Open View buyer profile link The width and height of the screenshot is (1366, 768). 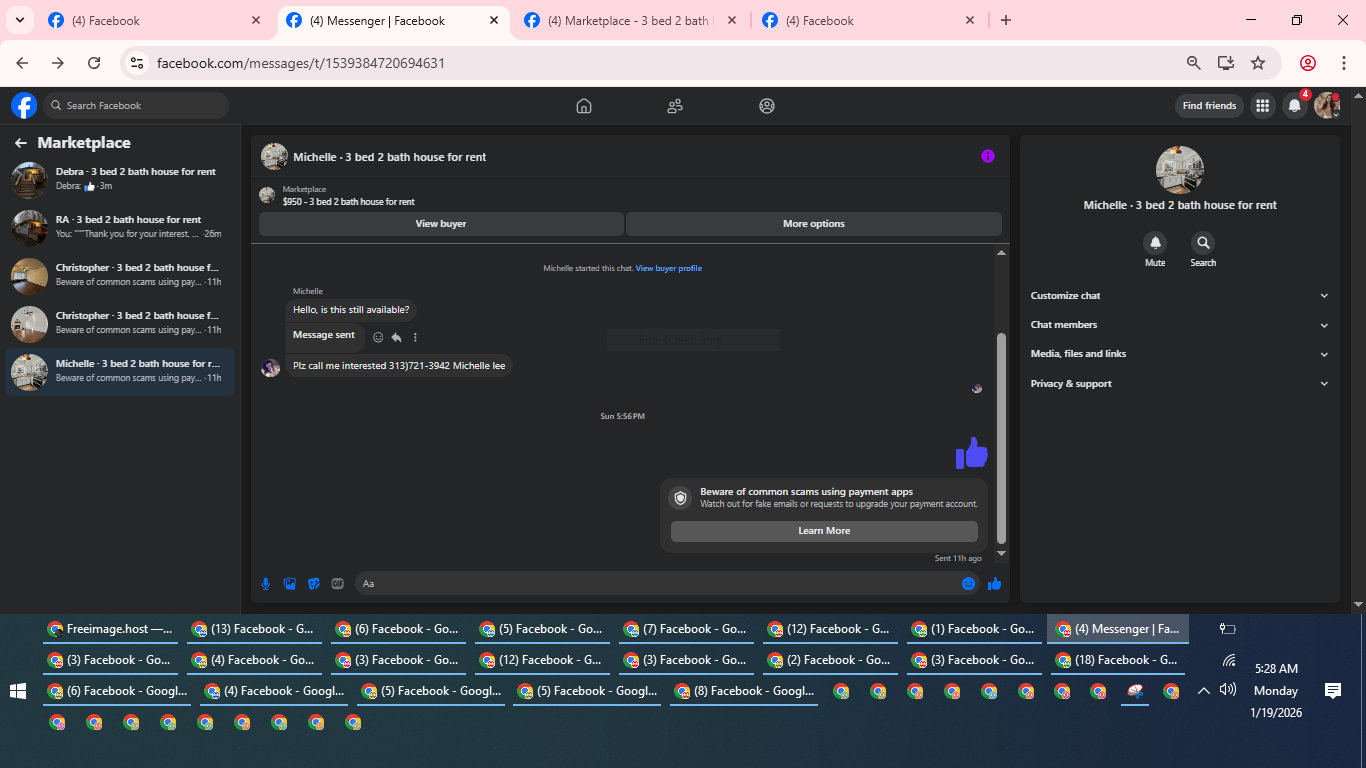(x=669, y=268)
